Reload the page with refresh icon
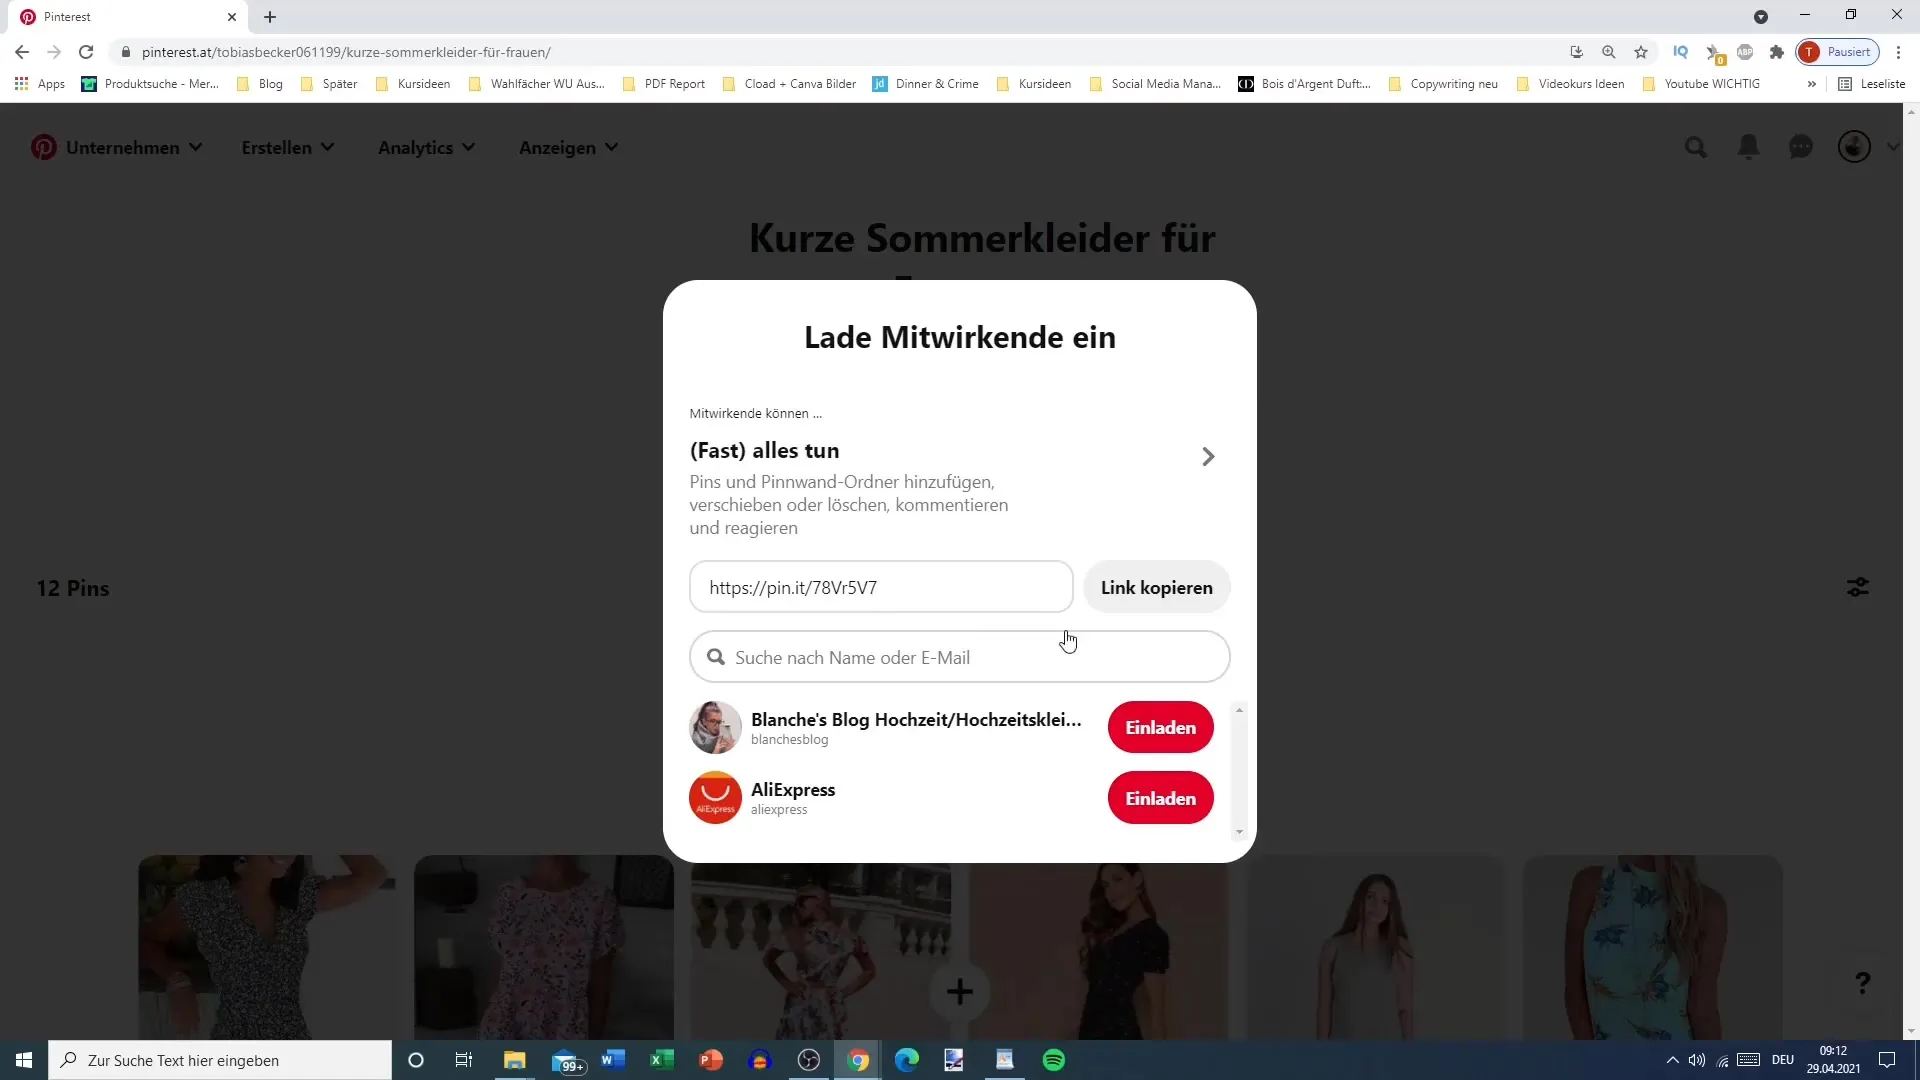Image resolution: width=1920 pixels, height=1080 pixels. [86, 52]
